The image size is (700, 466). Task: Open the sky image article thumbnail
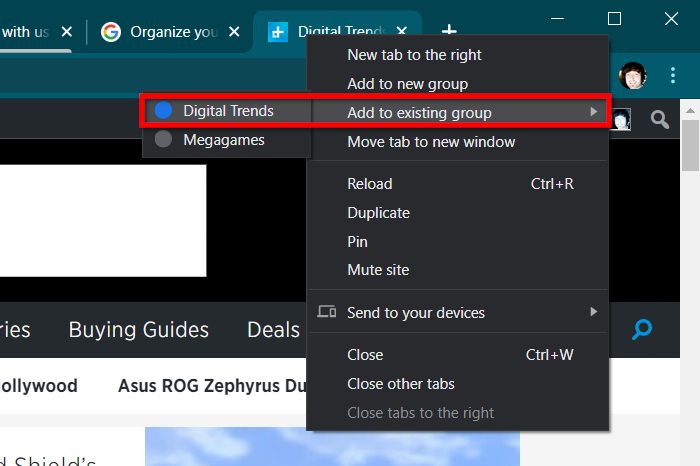(x=332, y=446)
